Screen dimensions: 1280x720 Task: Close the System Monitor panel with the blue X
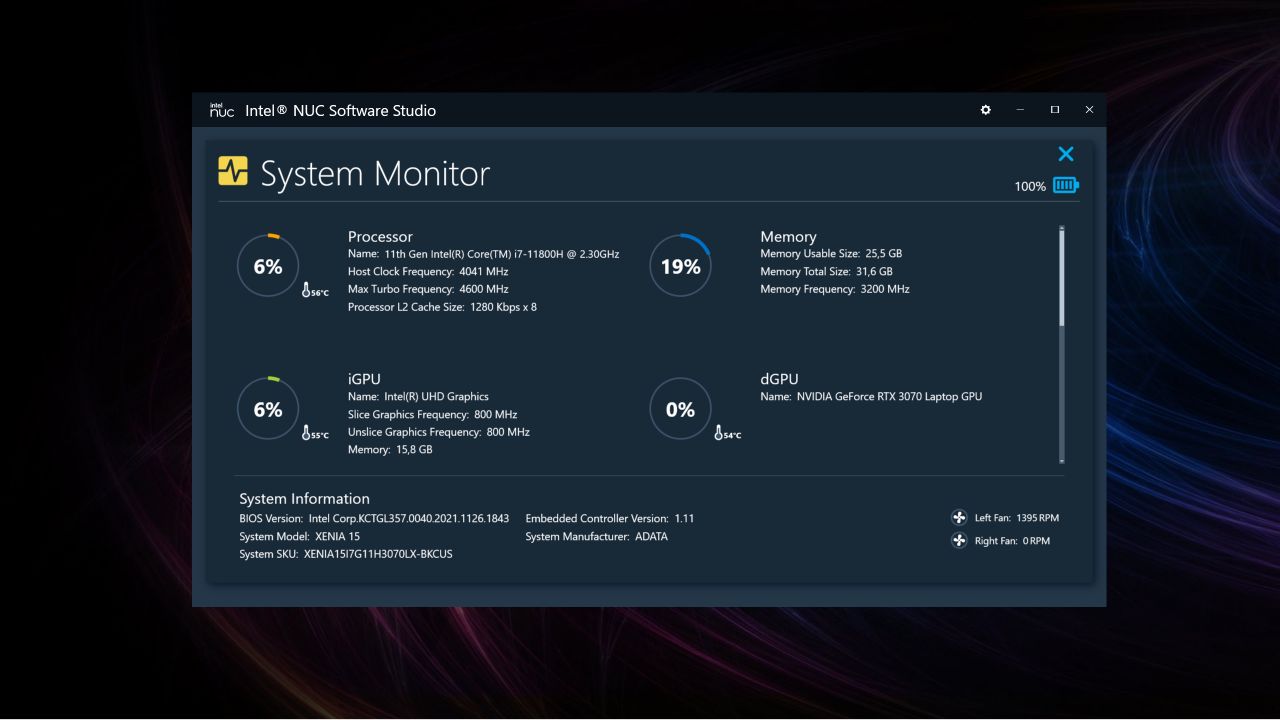point(1066,154)
